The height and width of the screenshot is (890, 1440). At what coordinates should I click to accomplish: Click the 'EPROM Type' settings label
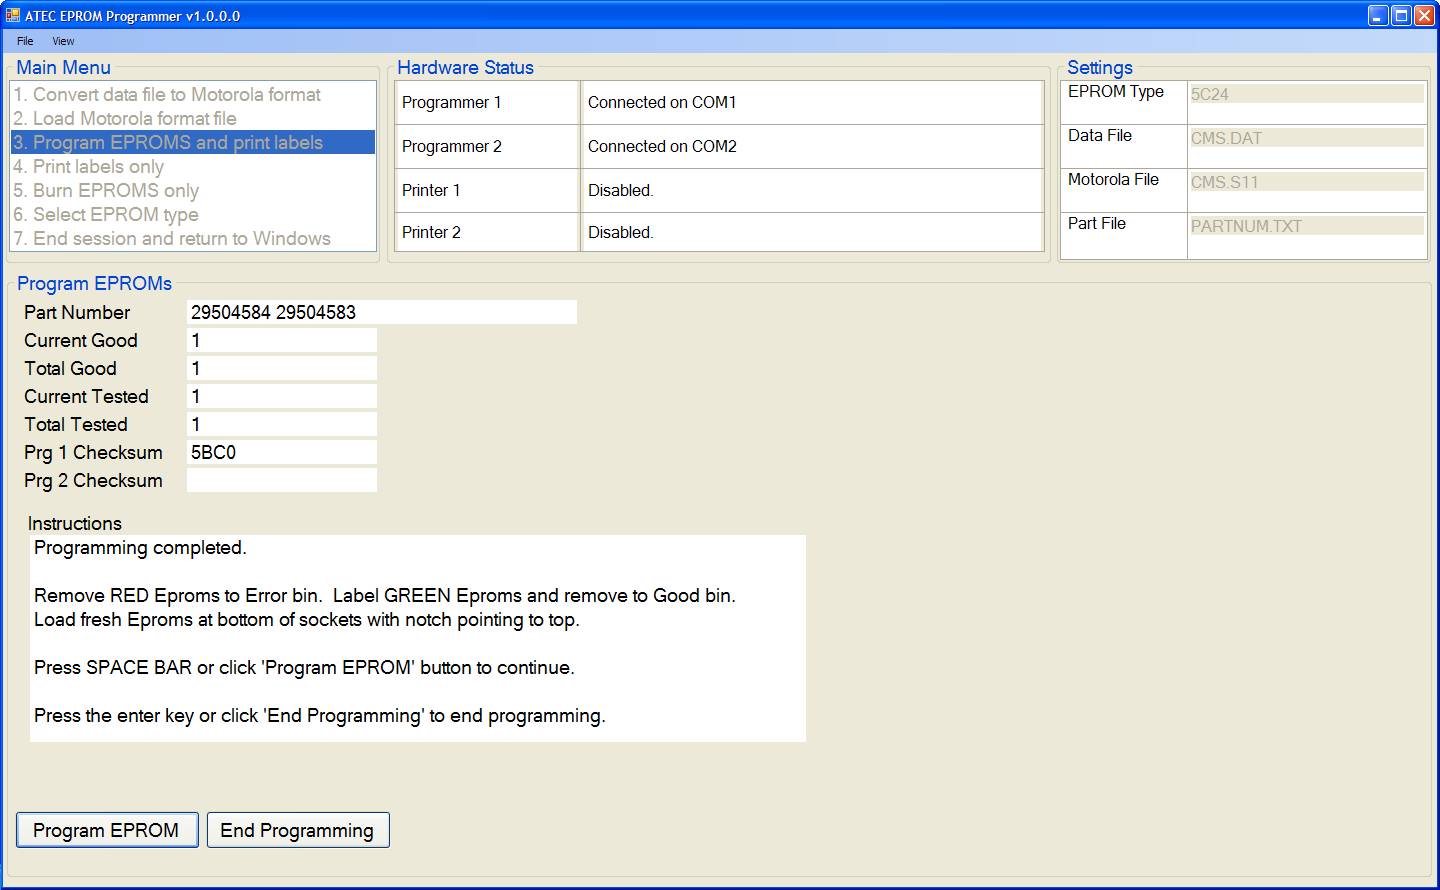point(1116,91)
